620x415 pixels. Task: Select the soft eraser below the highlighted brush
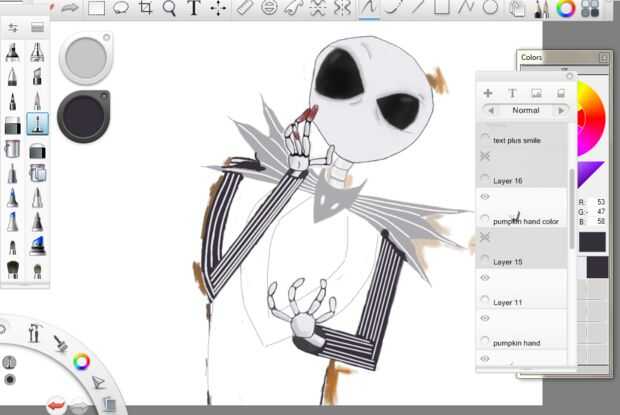pos(37,151)
